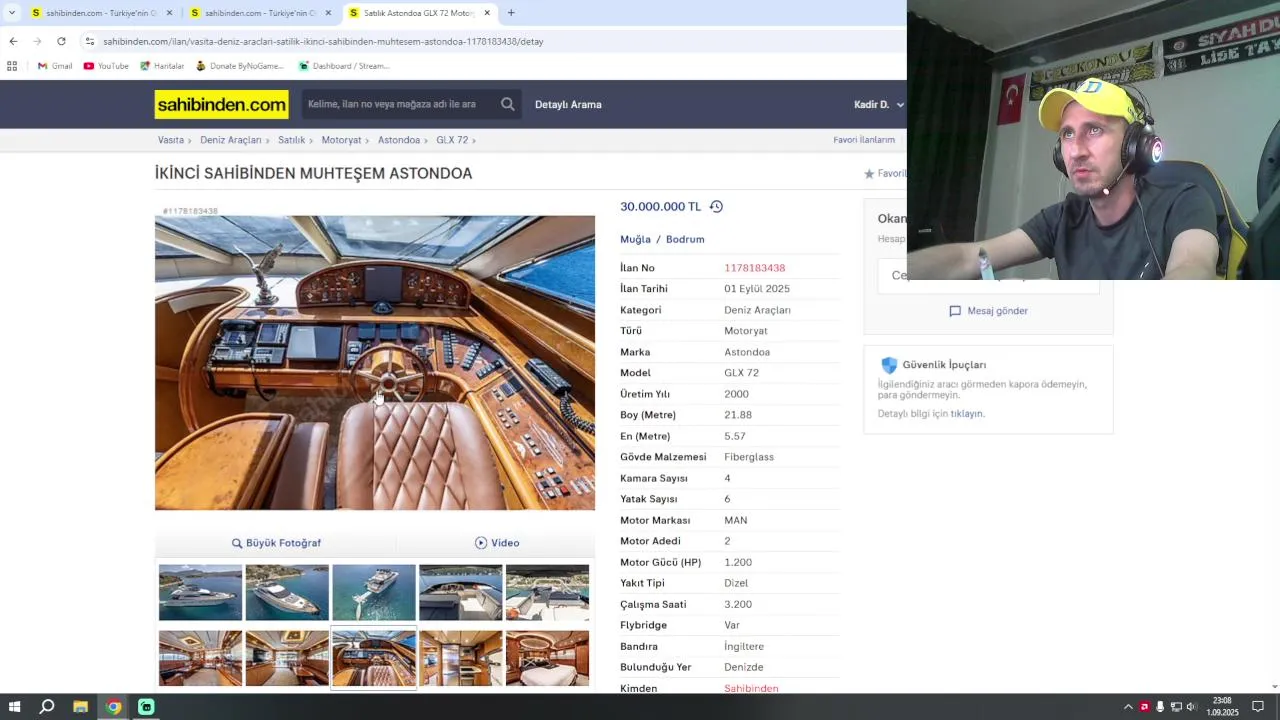1280x720 pixels.
Task: Click the Bodrum location link
Action: 685,239
